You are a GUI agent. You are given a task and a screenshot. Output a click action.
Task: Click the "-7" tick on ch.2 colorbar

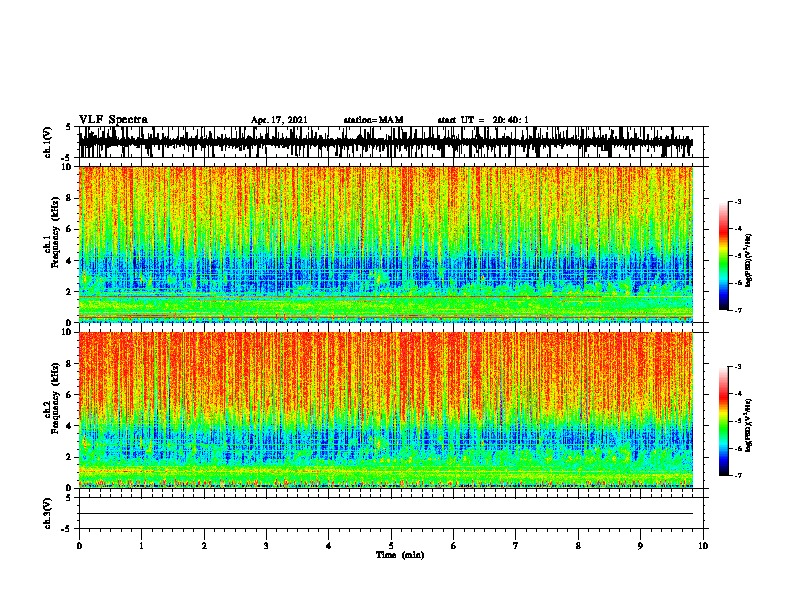coord(738,476)
